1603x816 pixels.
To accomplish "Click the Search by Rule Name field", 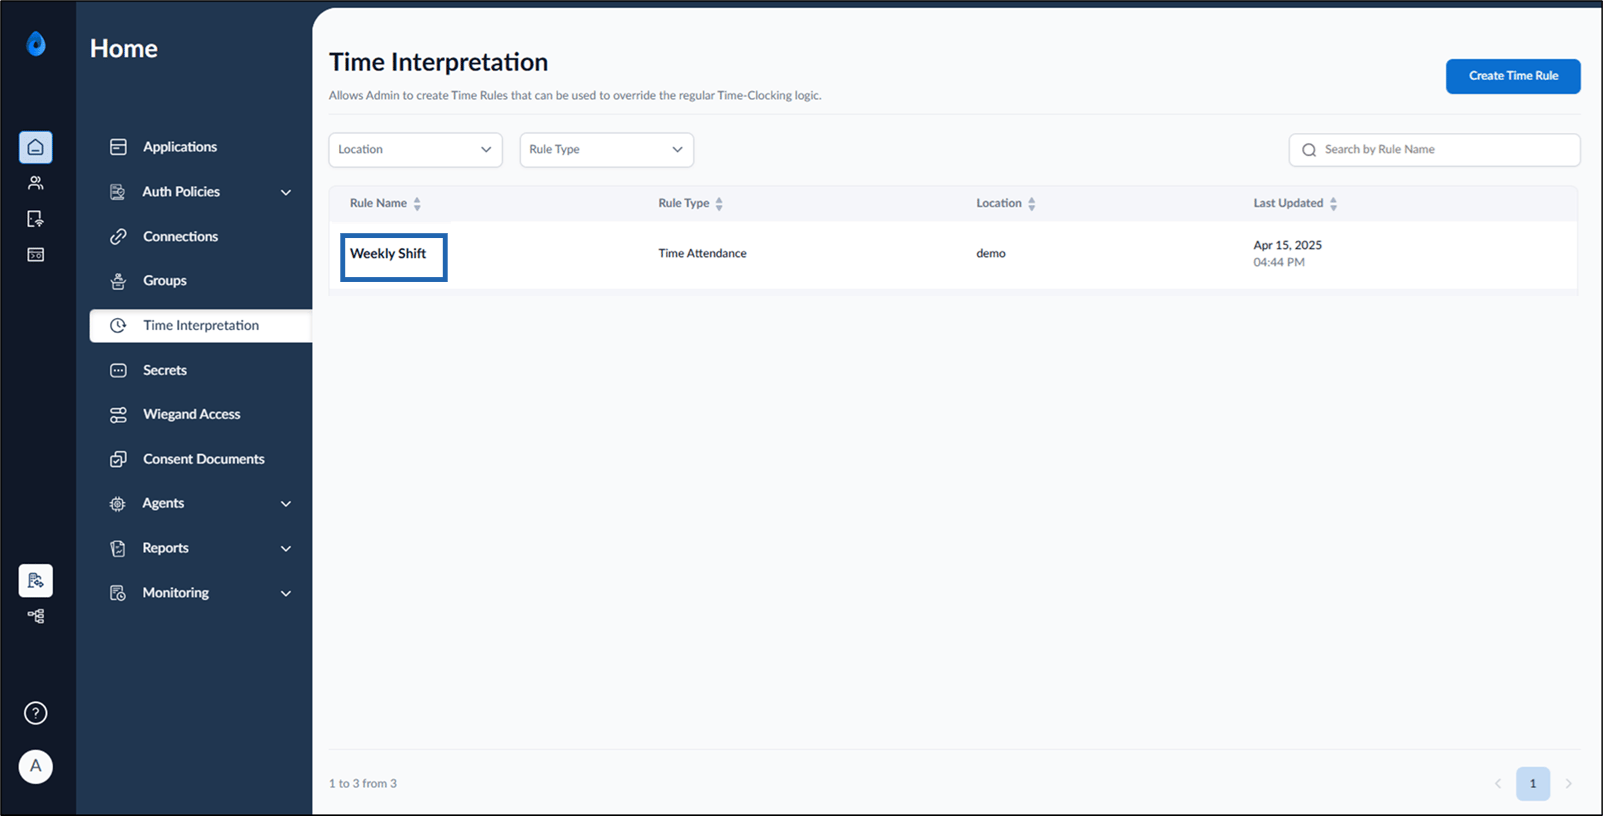I will click(1434, 150).
